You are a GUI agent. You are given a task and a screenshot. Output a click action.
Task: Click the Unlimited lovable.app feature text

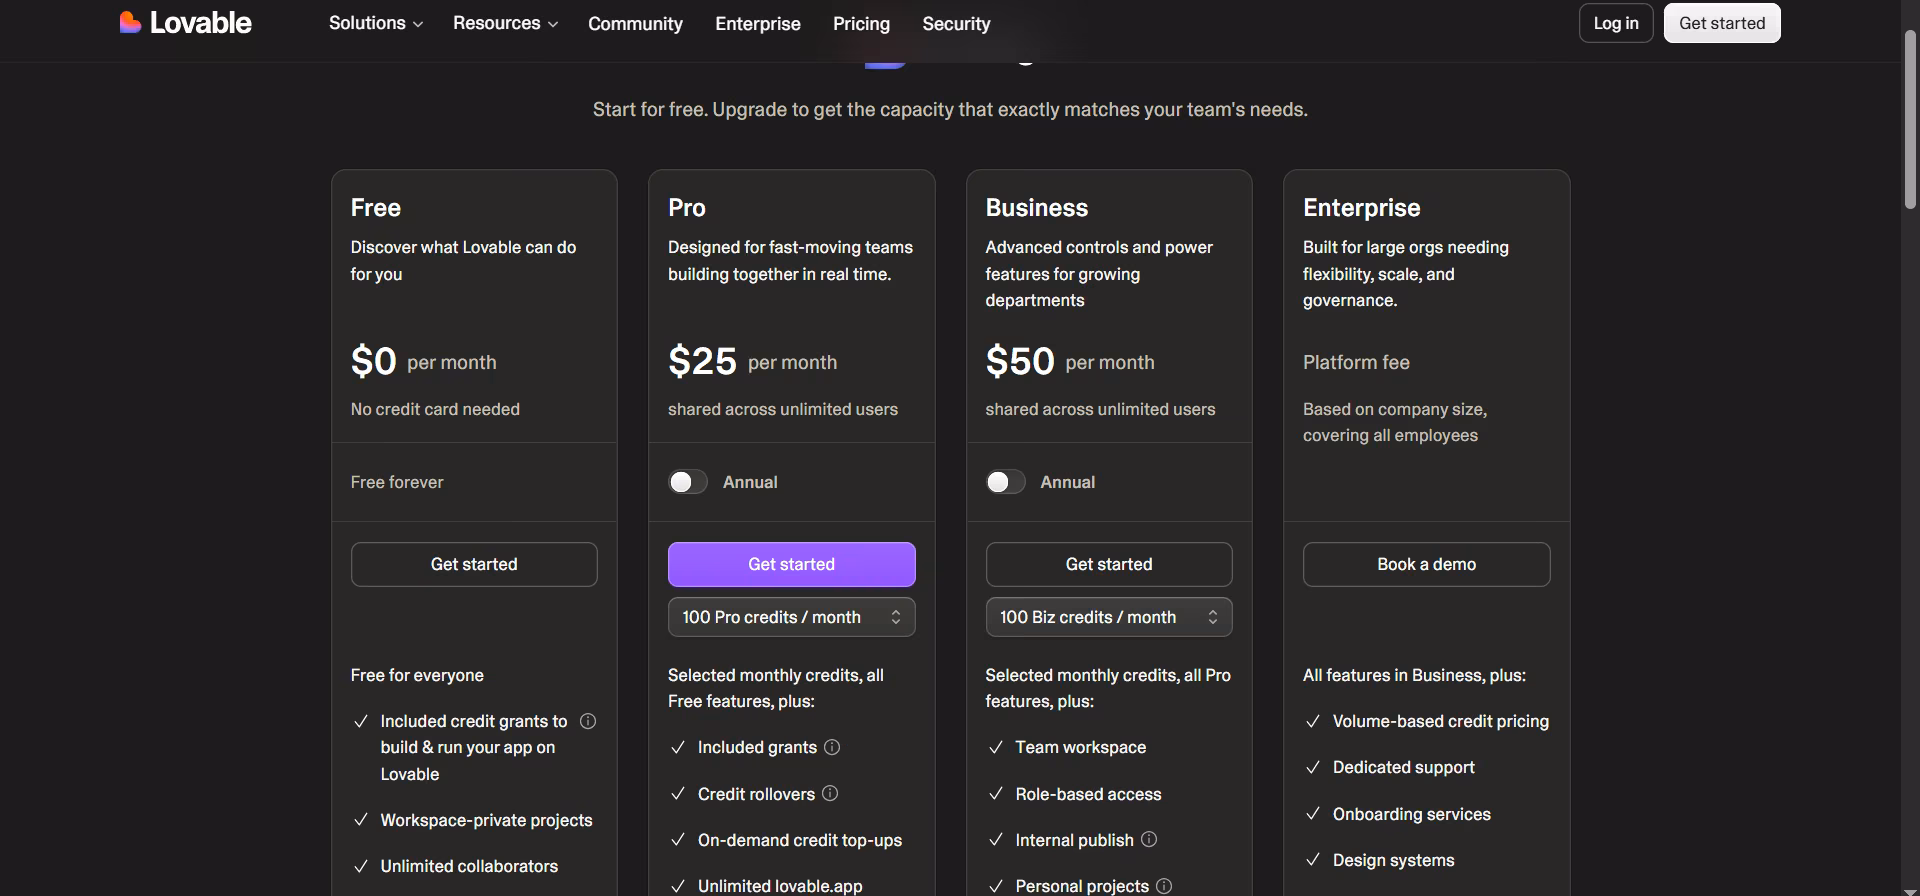tap(780, 886)
